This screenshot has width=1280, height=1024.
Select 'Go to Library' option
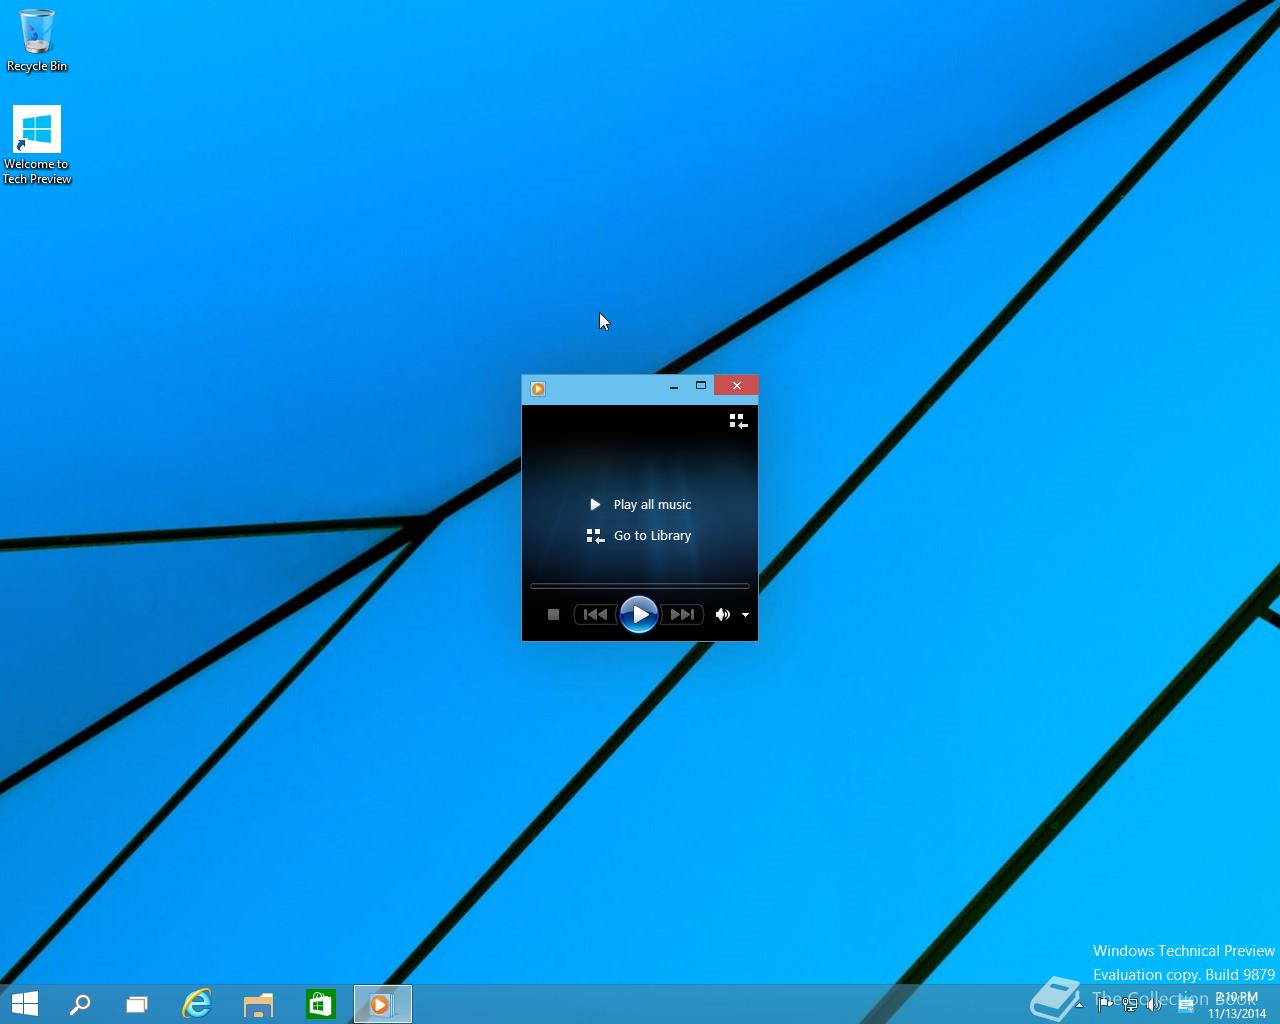(639, 536)
